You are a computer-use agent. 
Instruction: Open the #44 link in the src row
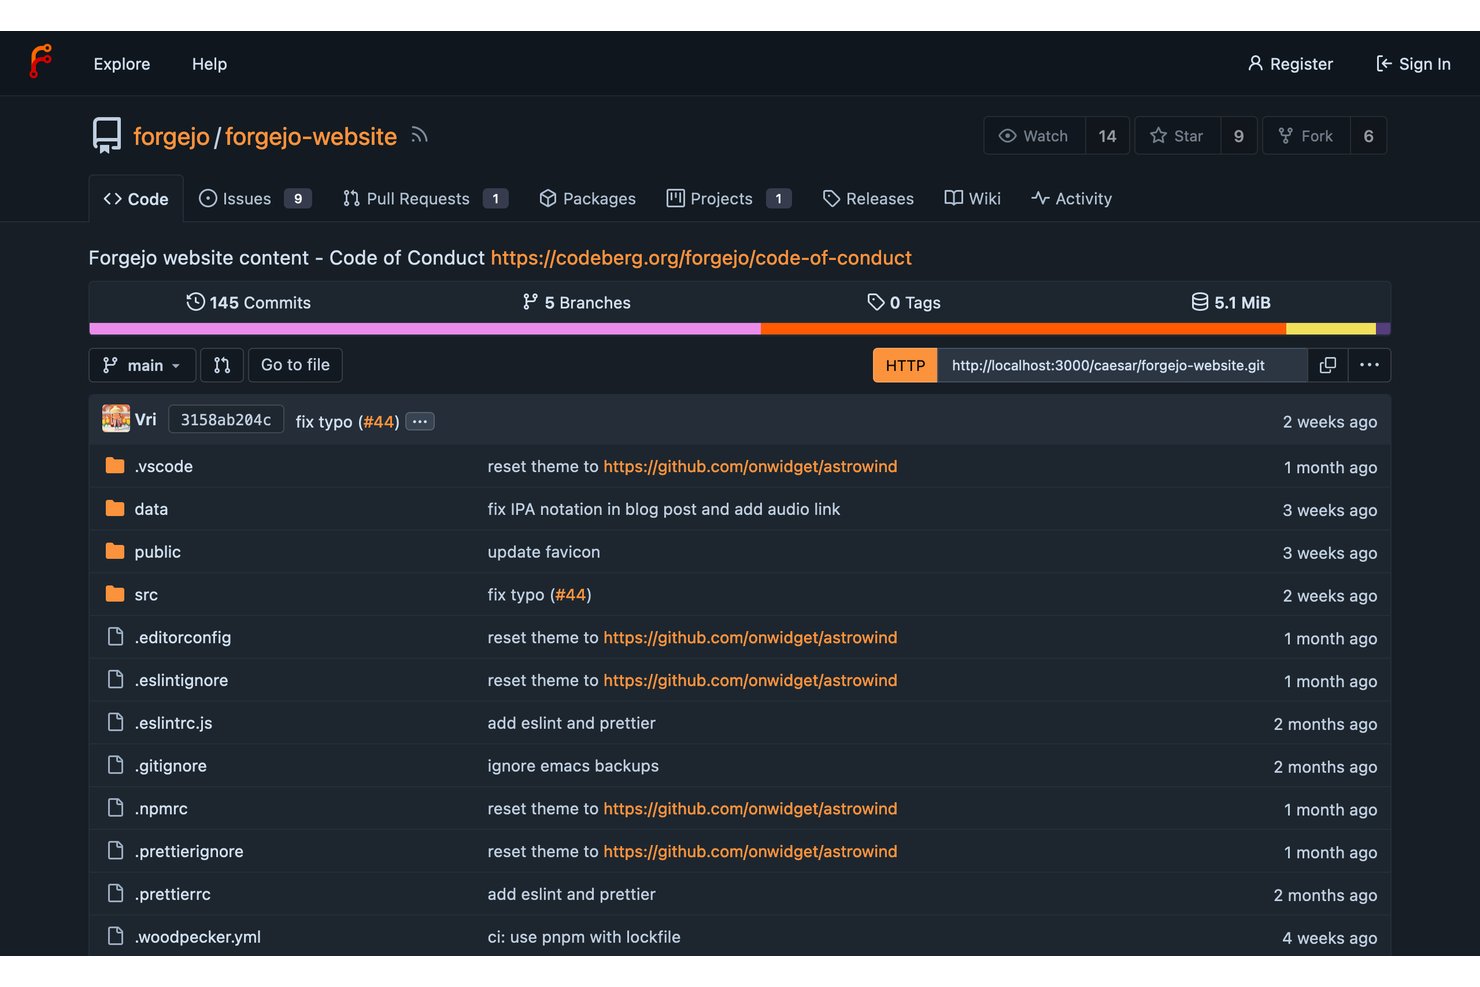click(x=571, y=595)
